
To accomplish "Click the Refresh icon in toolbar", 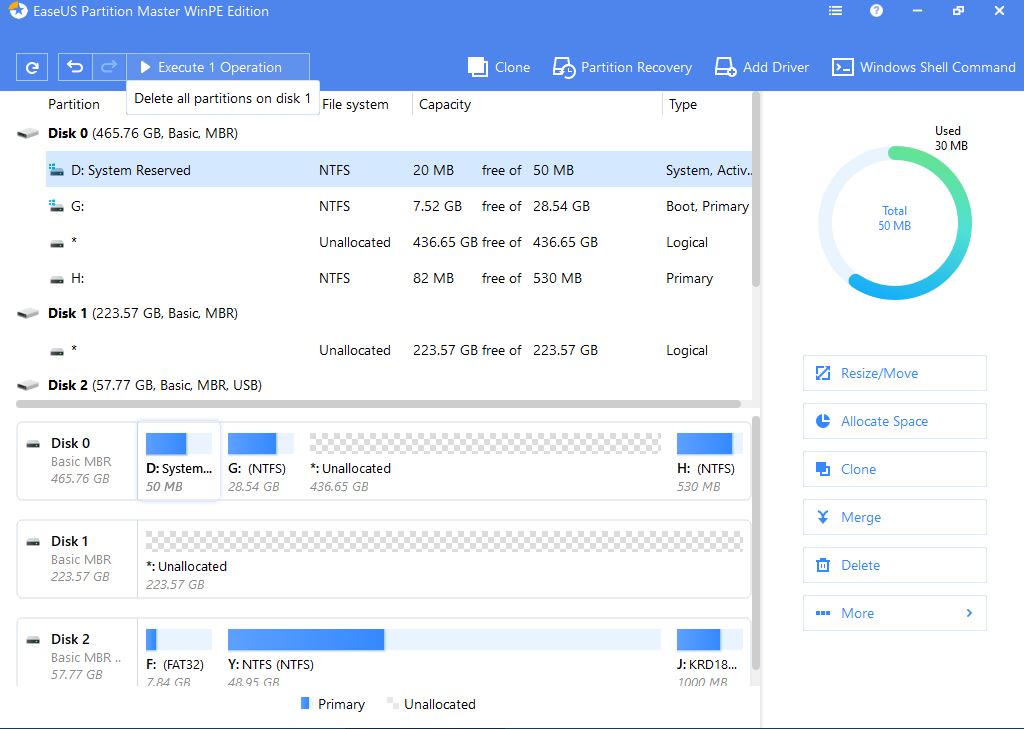I will (x=32, y=68).
